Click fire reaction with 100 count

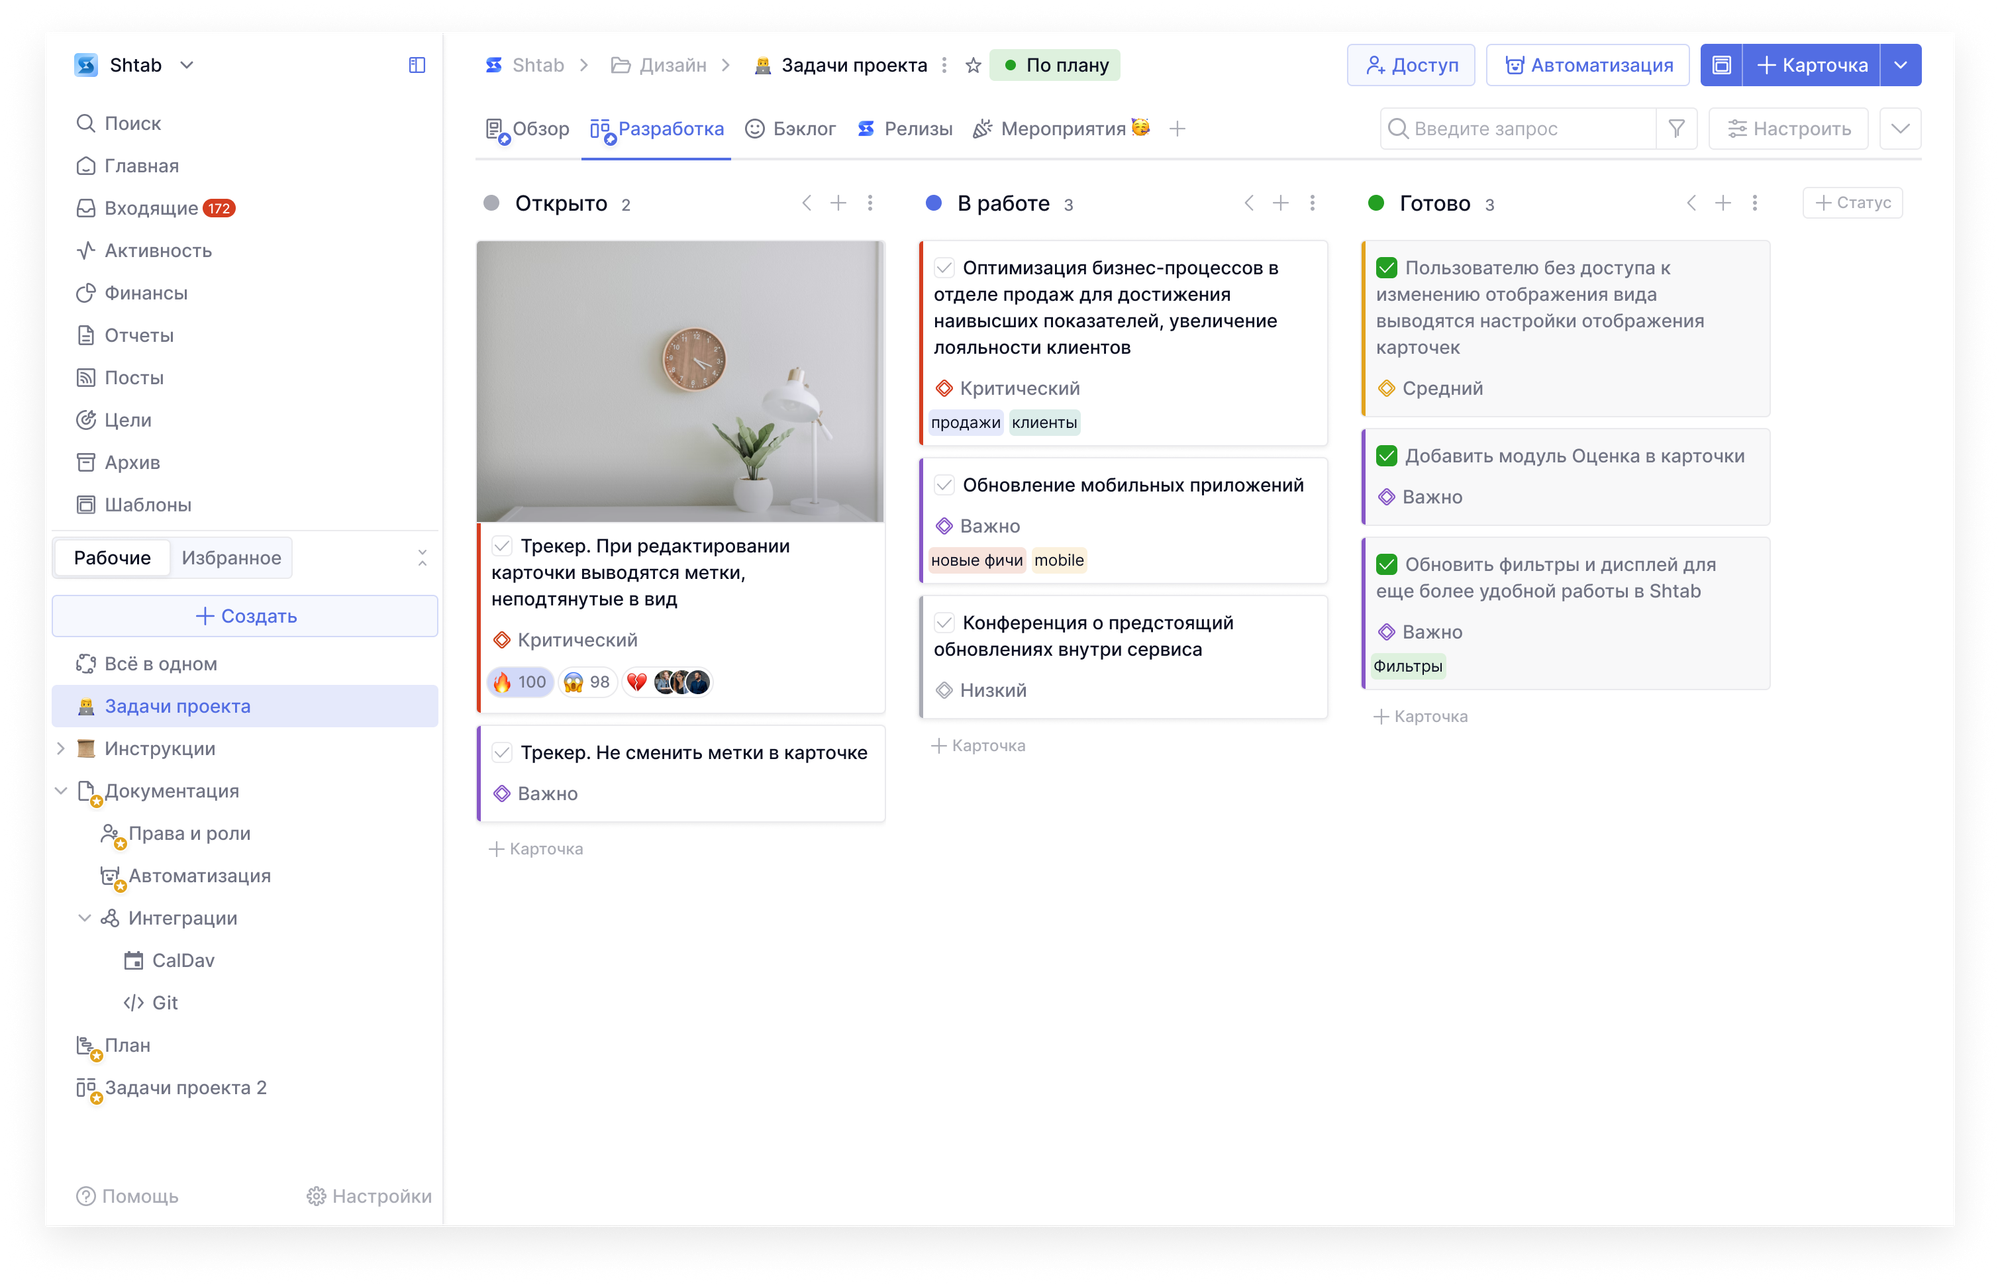point(520,682)
